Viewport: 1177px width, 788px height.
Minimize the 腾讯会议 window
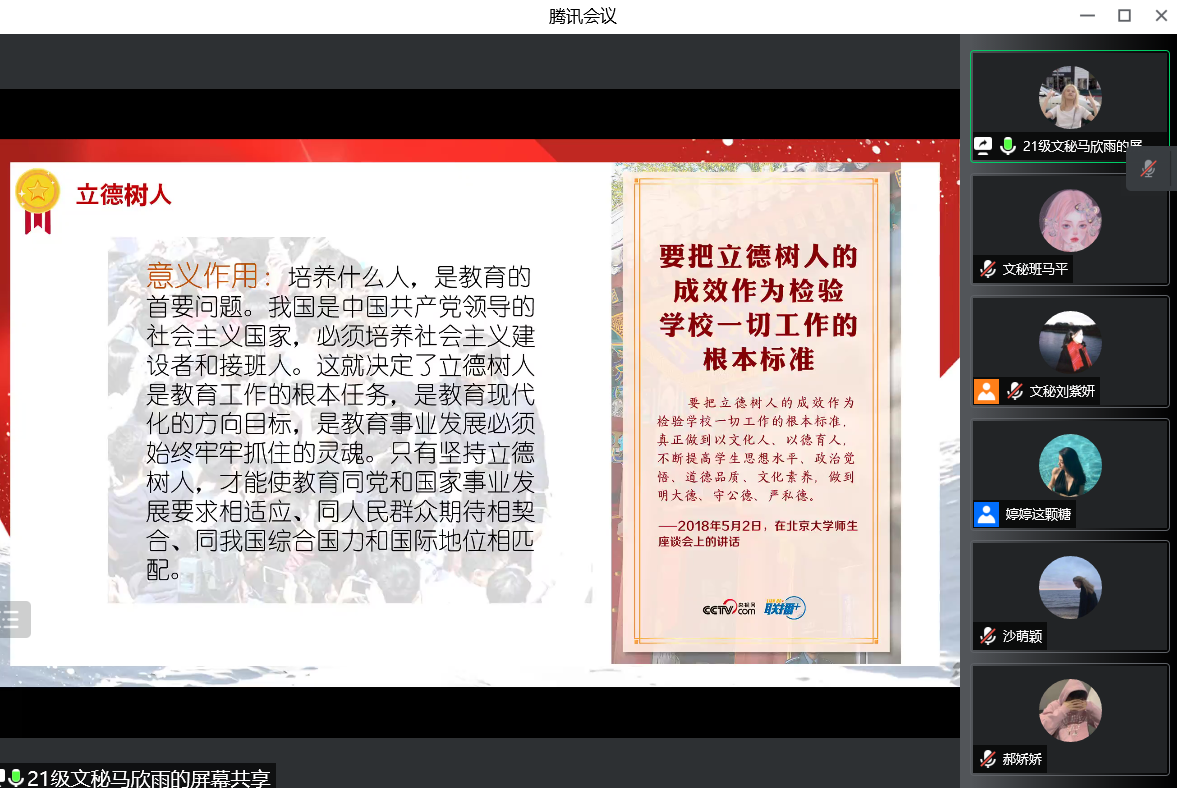1087,16
